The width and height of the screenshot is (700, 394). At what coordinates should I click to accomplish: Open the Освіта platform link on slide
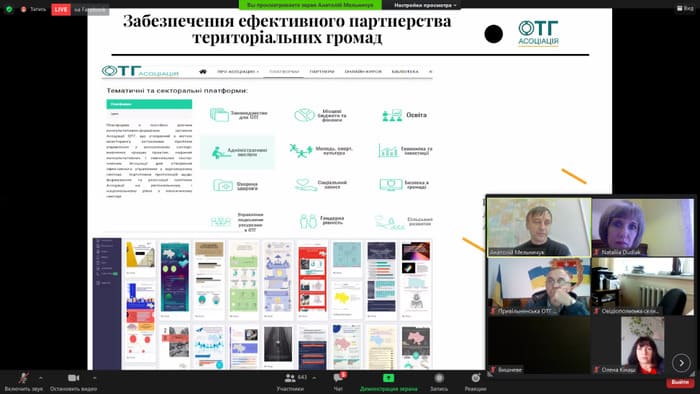[404, 115]
